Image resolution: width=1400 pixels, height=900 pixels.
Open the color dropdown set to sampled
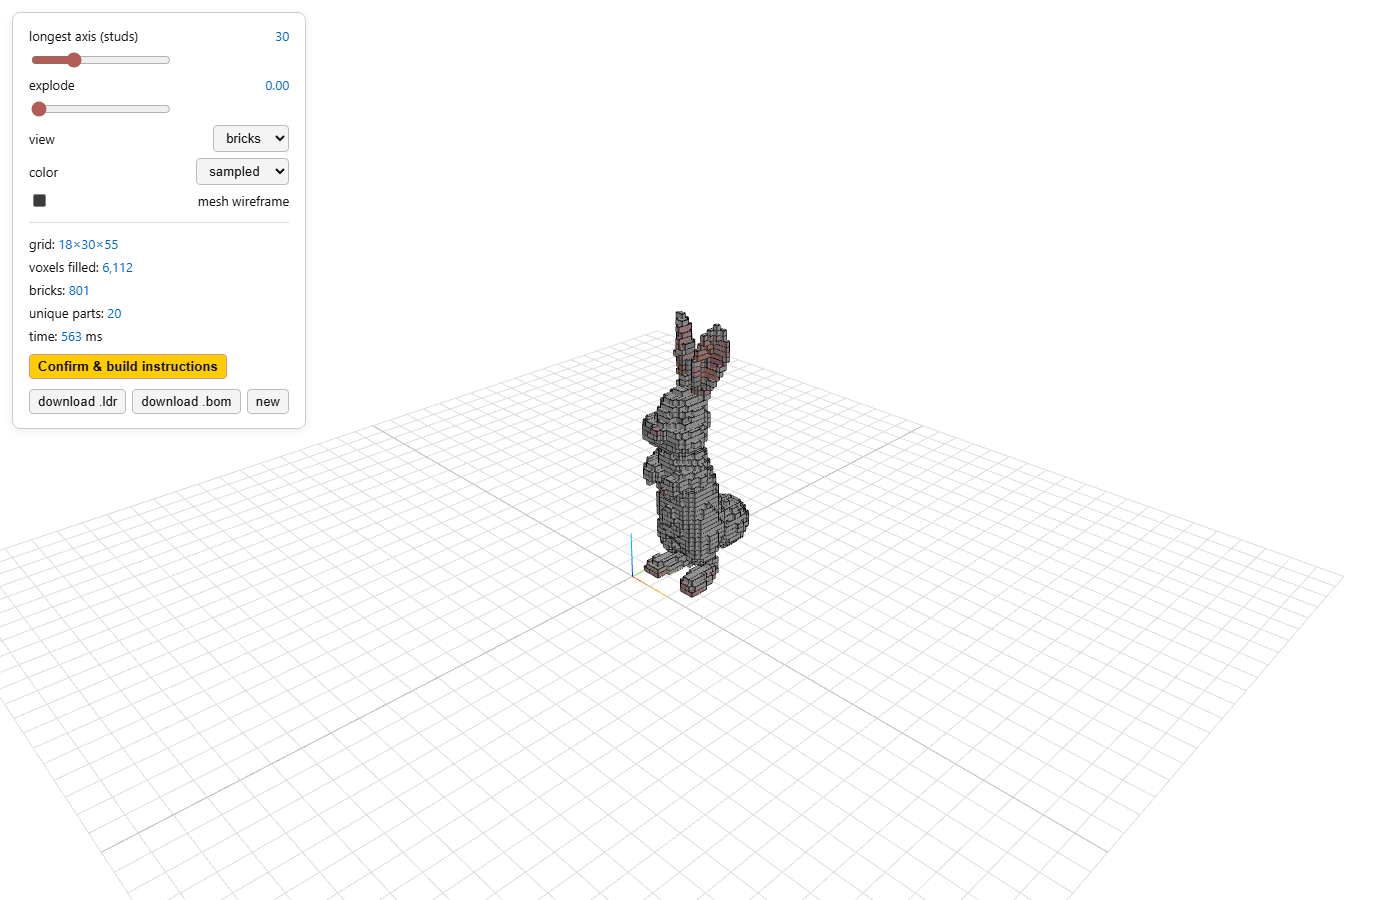[242, 172]
